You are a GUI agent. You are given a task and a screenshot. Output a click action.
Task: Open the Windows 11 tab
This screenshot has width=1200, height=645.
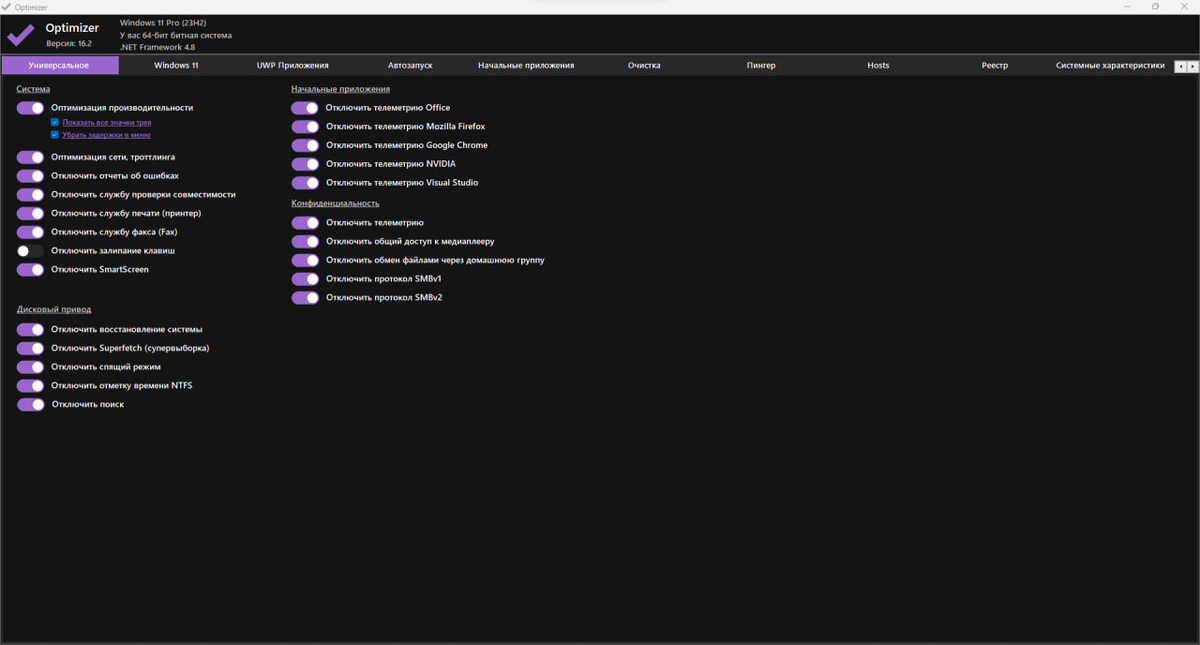pyautogui.click(x=176, y=66)
